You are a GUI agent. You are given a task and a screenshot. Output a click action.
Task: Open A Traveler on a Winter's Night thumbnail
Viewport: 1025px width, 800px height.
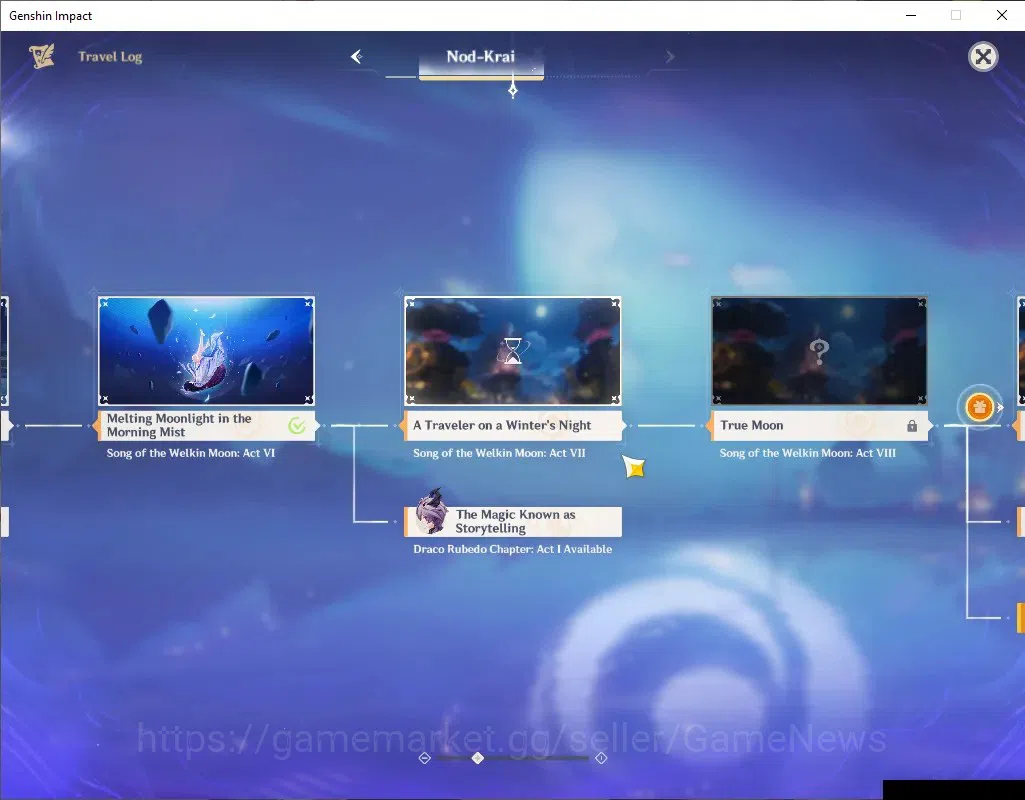(x=512, y=351)
